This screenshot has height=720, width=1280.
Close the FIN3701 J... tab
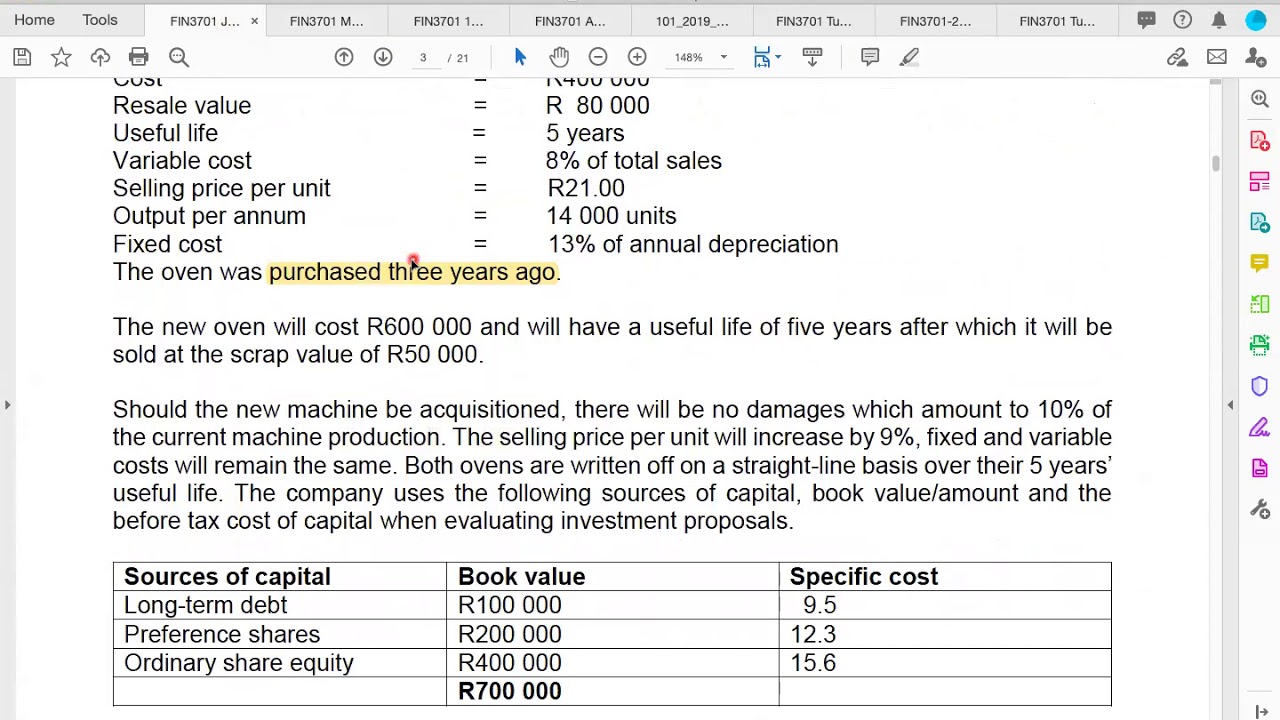[254, 21]
